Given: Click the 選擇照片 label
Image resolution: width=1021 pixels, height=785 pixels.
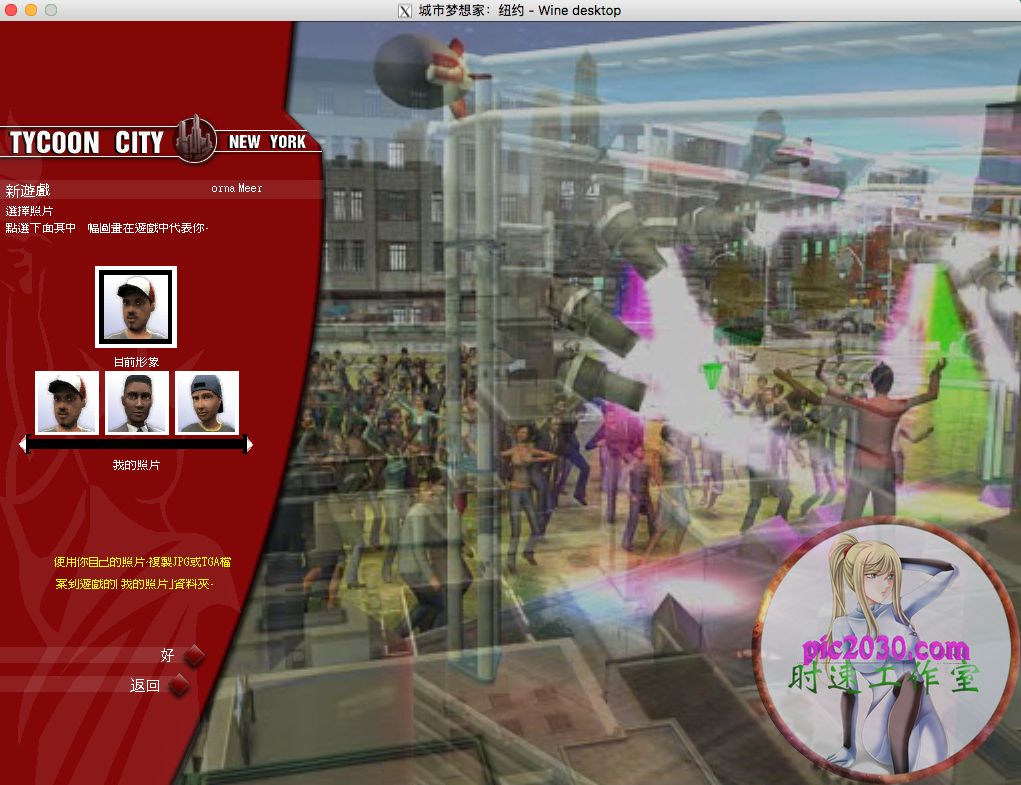Looking at the screenshot, I should click(x=29, y=211).
